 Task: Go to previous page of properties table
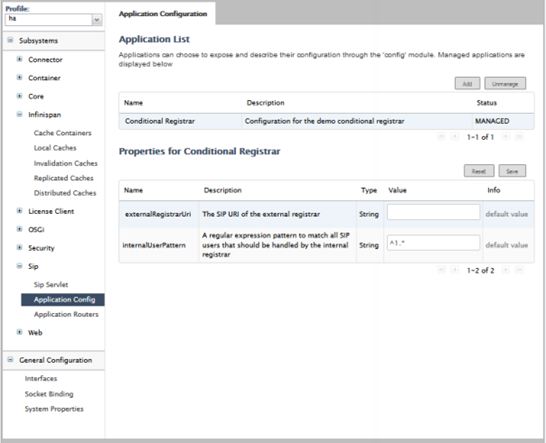[454, 270]
